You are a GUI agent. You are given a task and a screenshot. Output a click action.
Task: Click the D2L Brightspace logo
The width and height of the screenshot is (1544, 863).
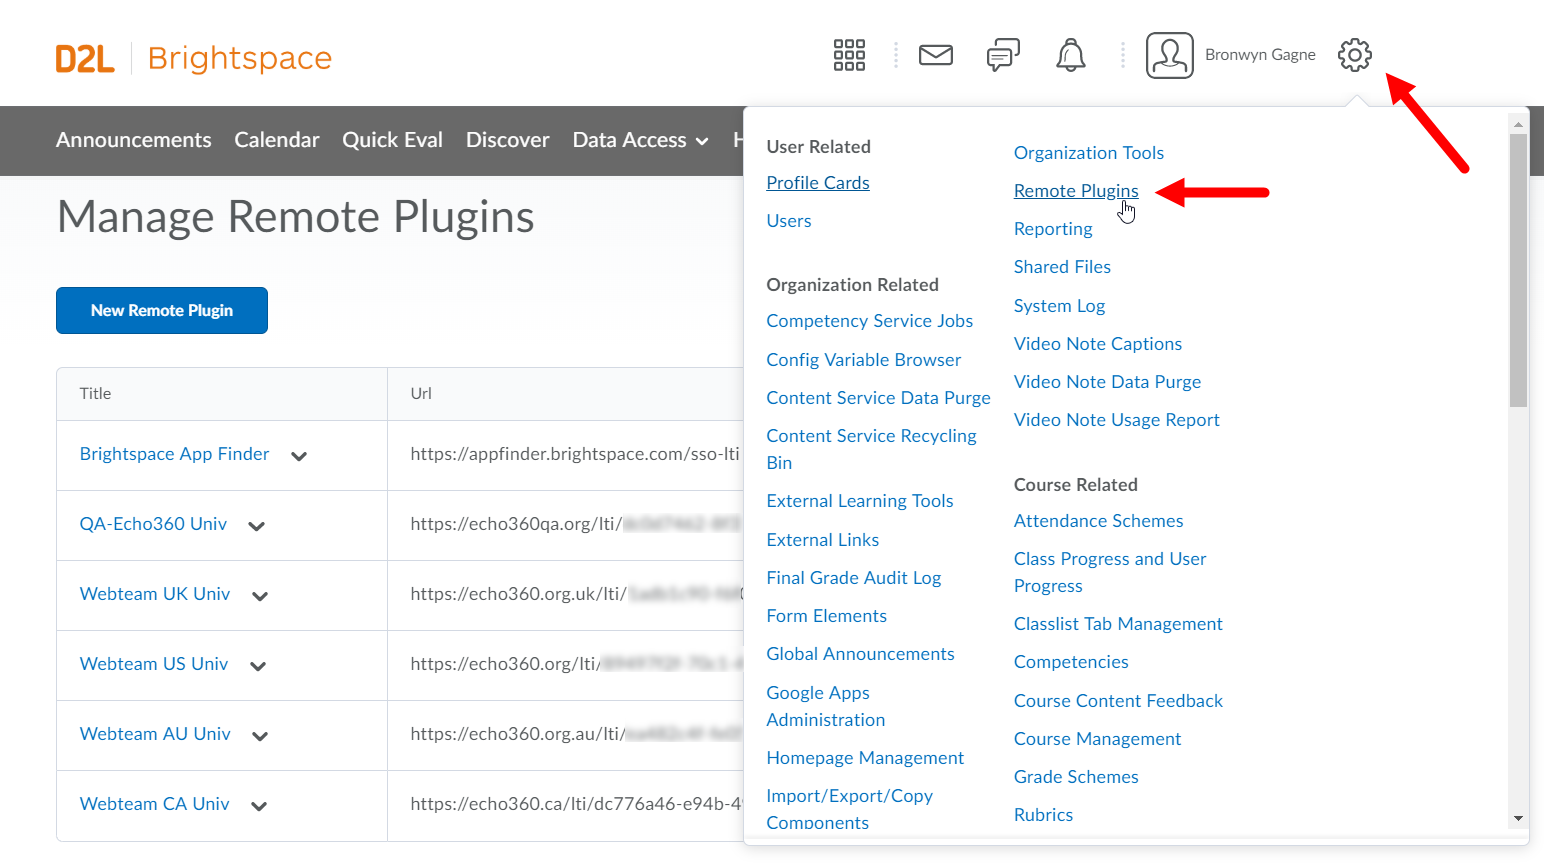(194, 59)
